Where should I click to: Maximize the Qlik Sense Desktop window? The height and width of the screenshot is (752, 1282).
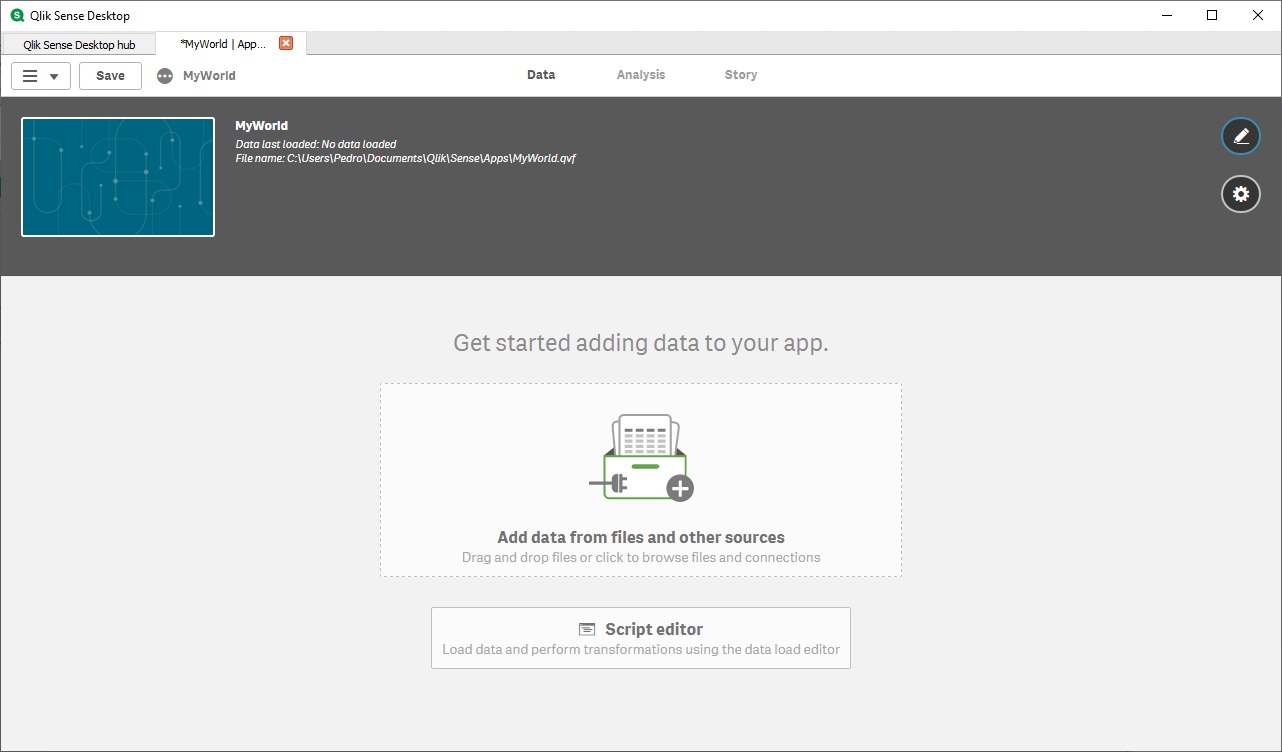point(1212,15)
